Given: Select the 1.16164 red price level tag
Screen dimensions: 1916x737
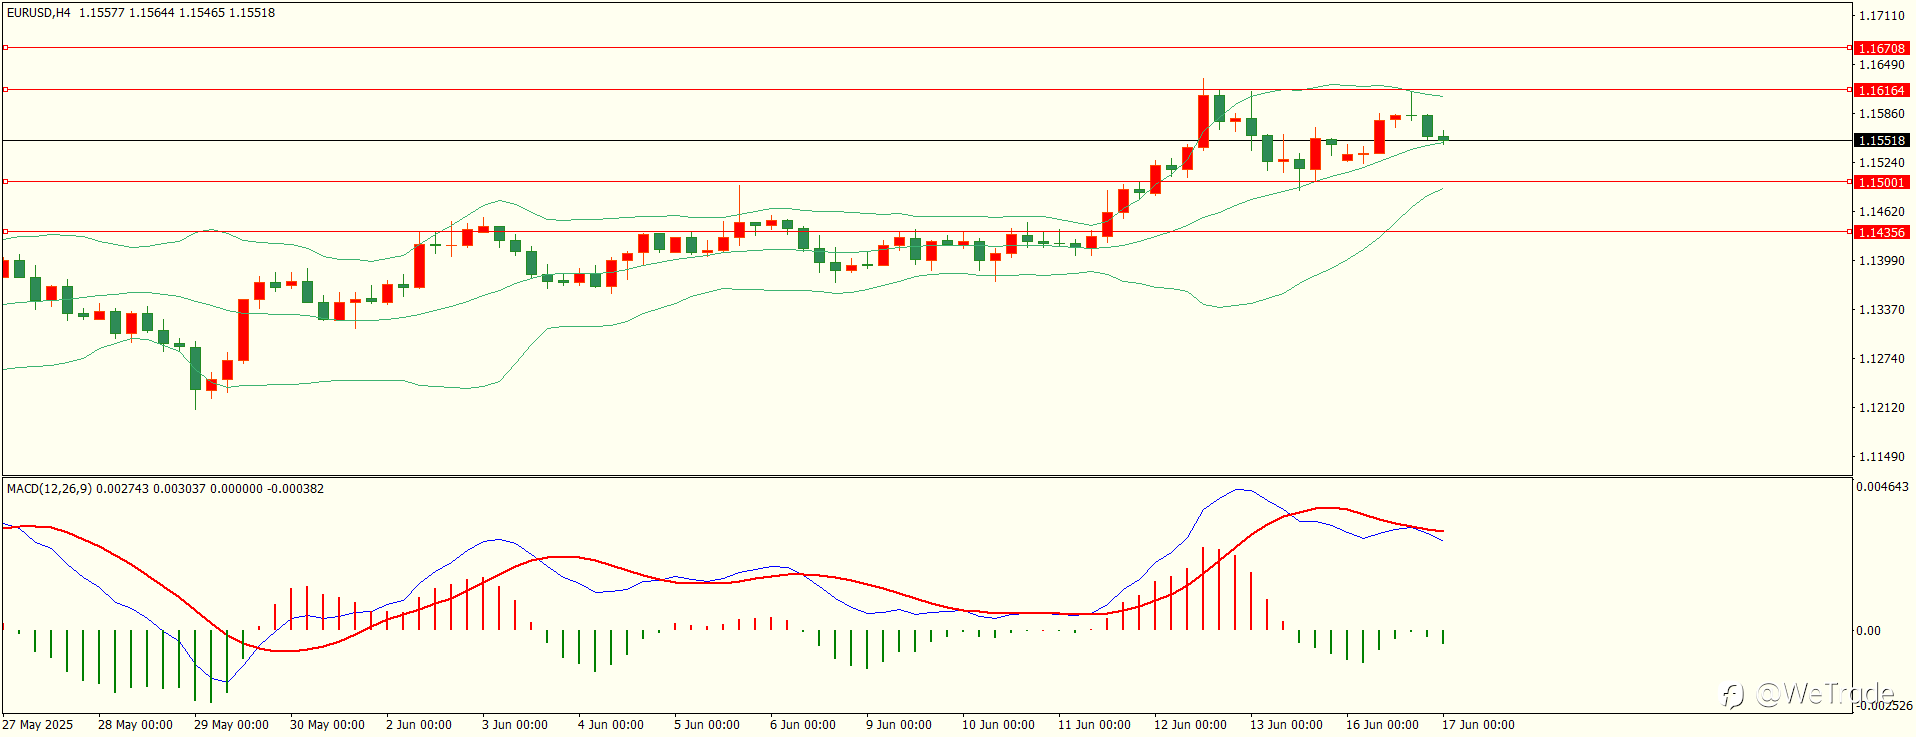Looking at the screenshot, I should click(x=1881, y=90).
